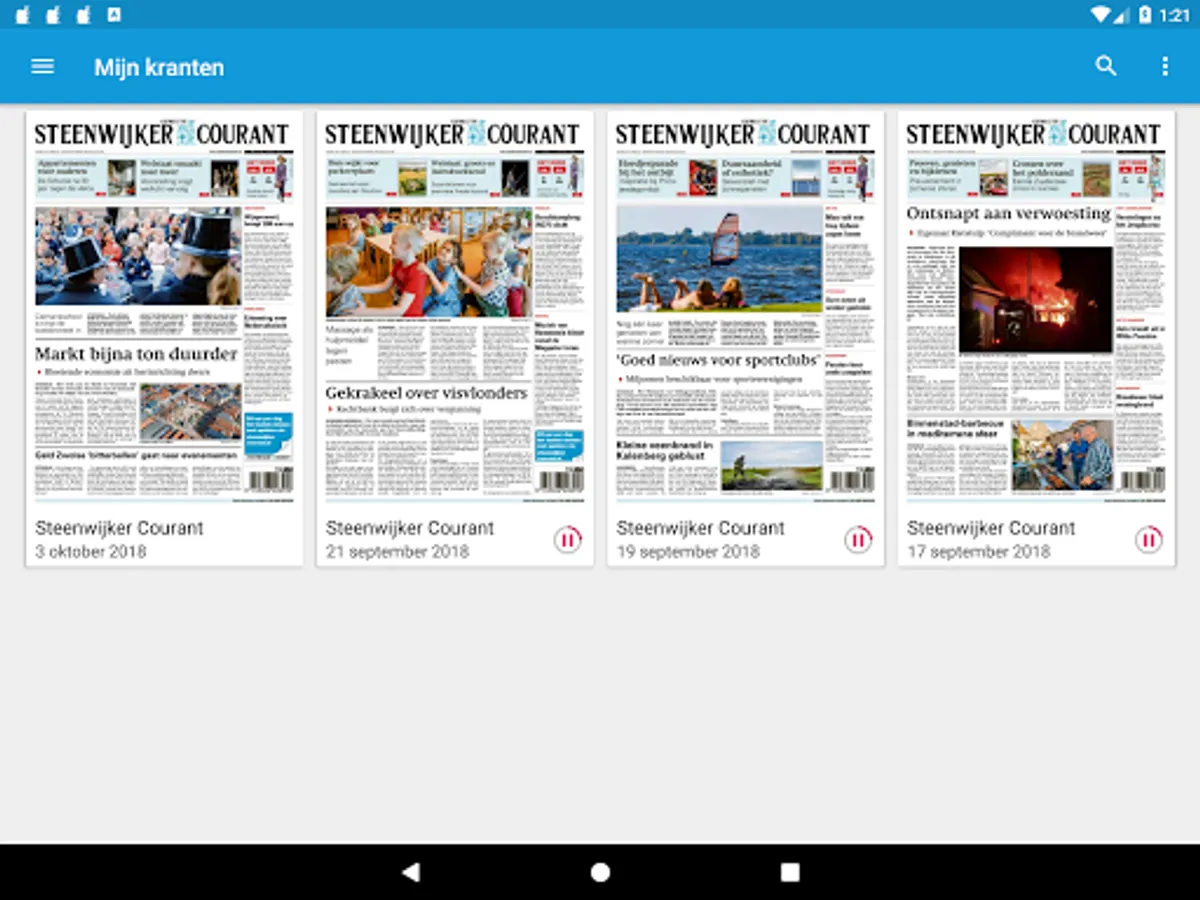Tap the Wi-Fi status icon
The width and height of the screenshot is (1200, 900).
pos(1101,14)
